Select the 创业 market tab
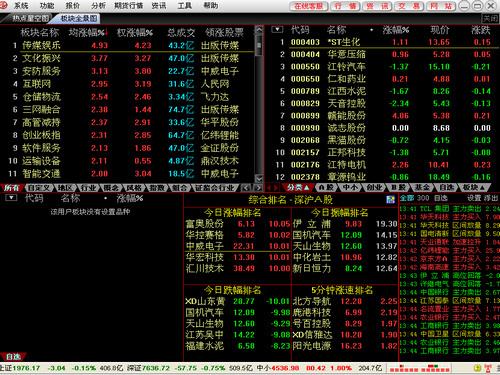This screenshot has width=500, height=375. point(374,188)
